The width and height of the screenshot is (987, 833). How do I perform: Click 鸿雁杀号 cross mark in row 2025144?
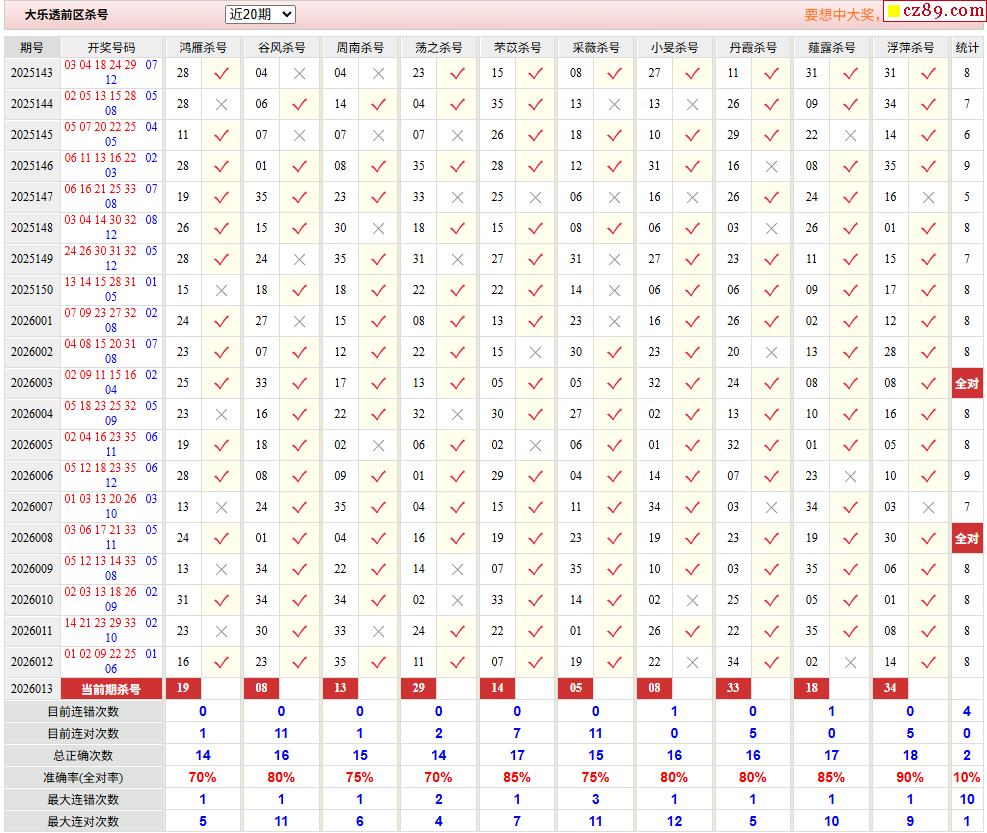(x=222, y=104)
